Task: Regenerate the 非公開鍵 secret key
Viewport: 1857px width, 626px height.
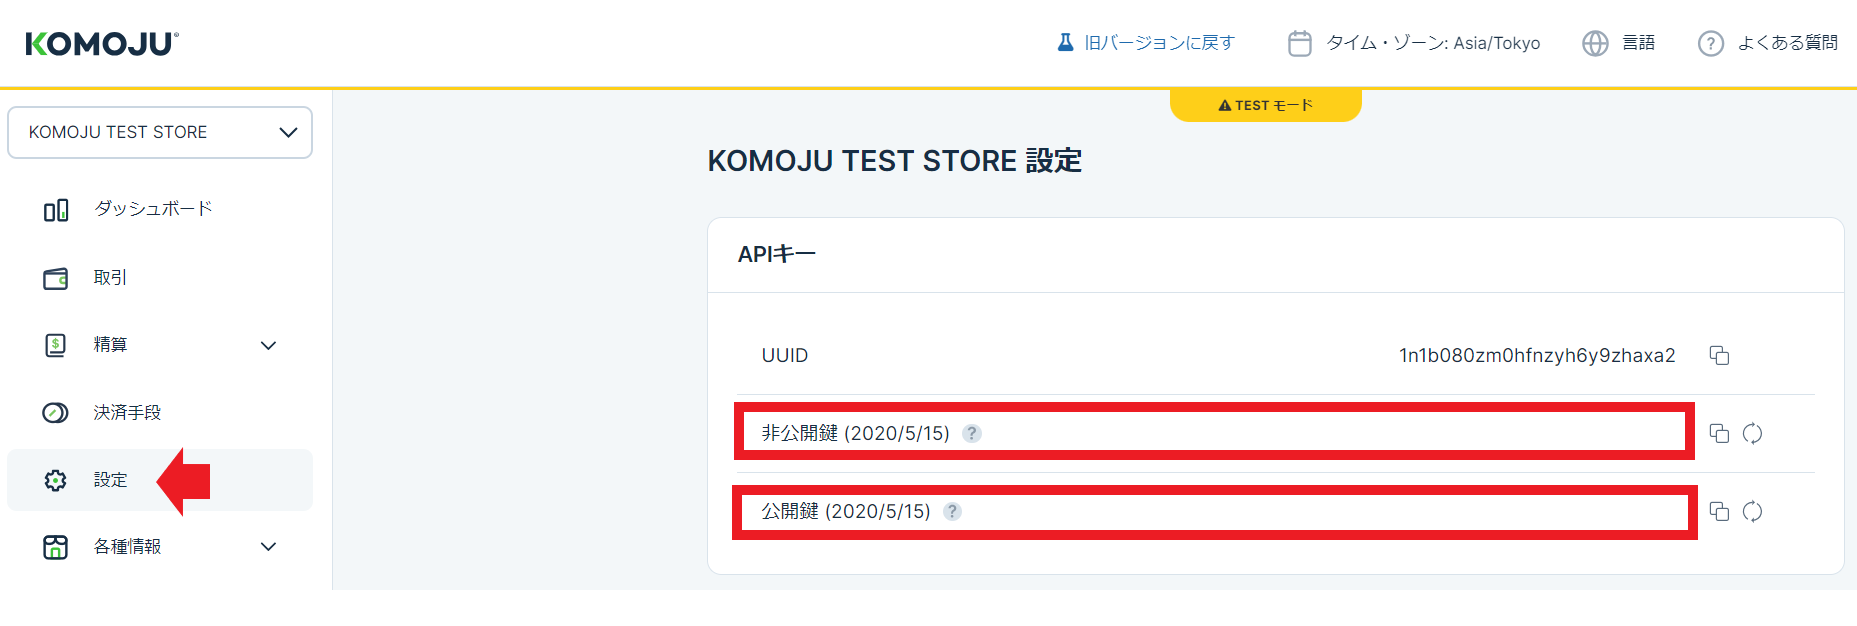Action: click(1752, 434)
